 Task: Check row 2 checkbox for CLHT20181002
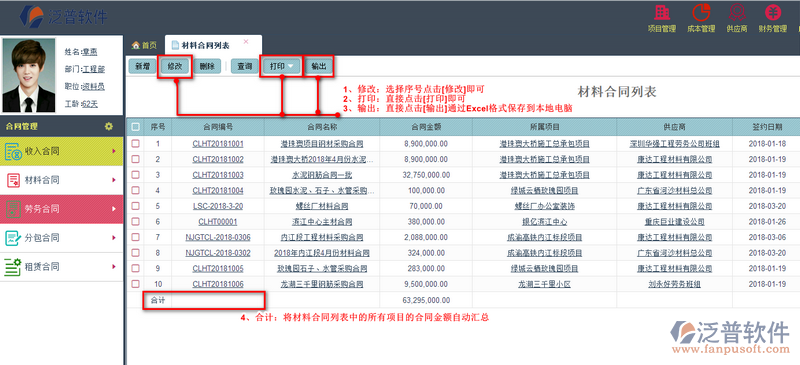[x=135, y=159]
